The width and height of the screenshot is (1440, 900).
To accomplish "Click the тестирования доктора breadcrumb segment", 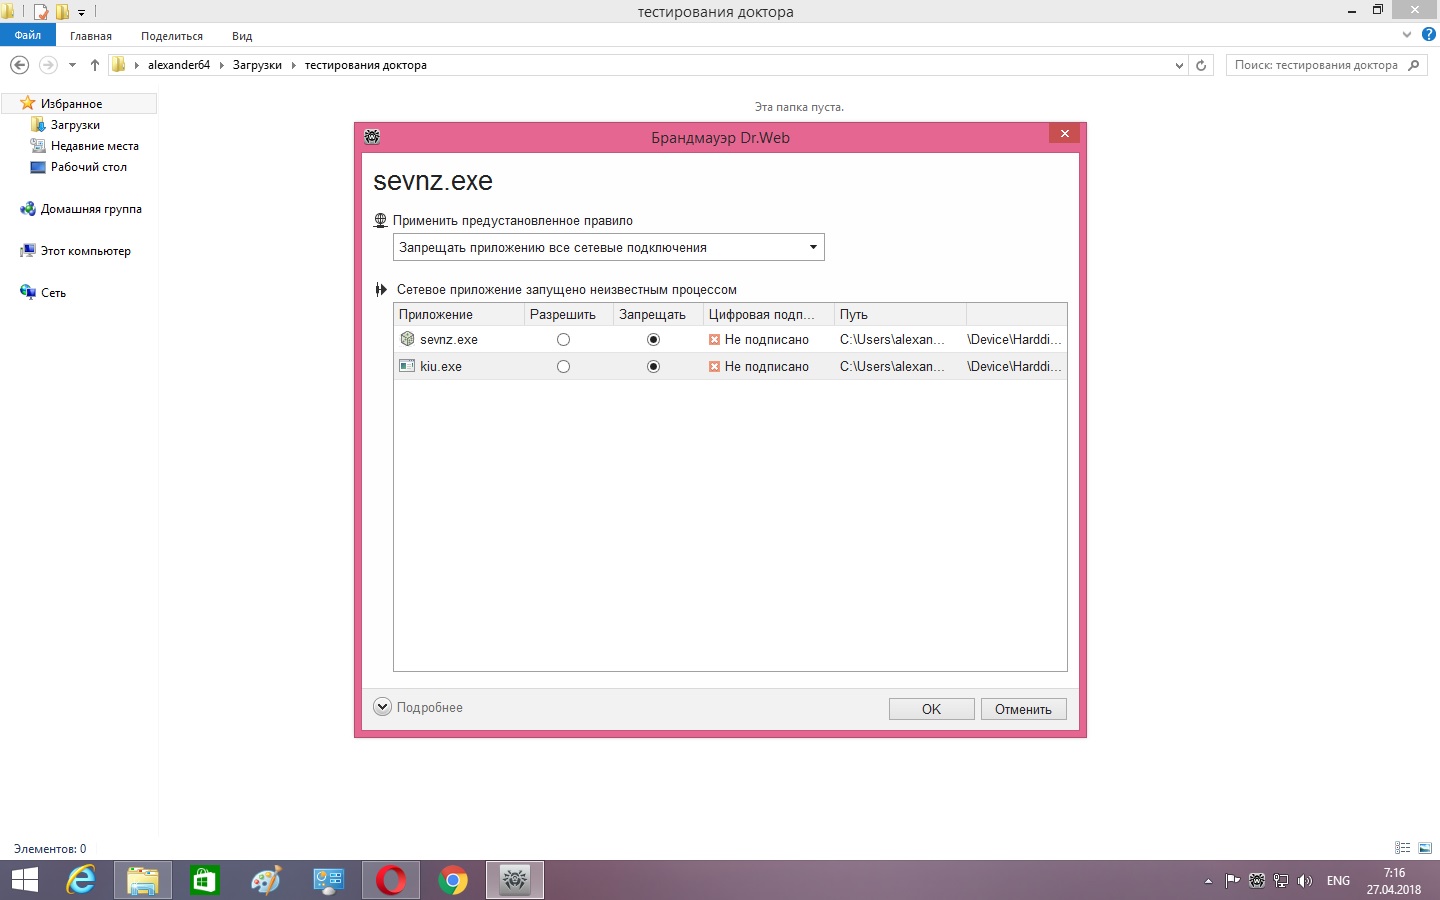I will point(366,65).
